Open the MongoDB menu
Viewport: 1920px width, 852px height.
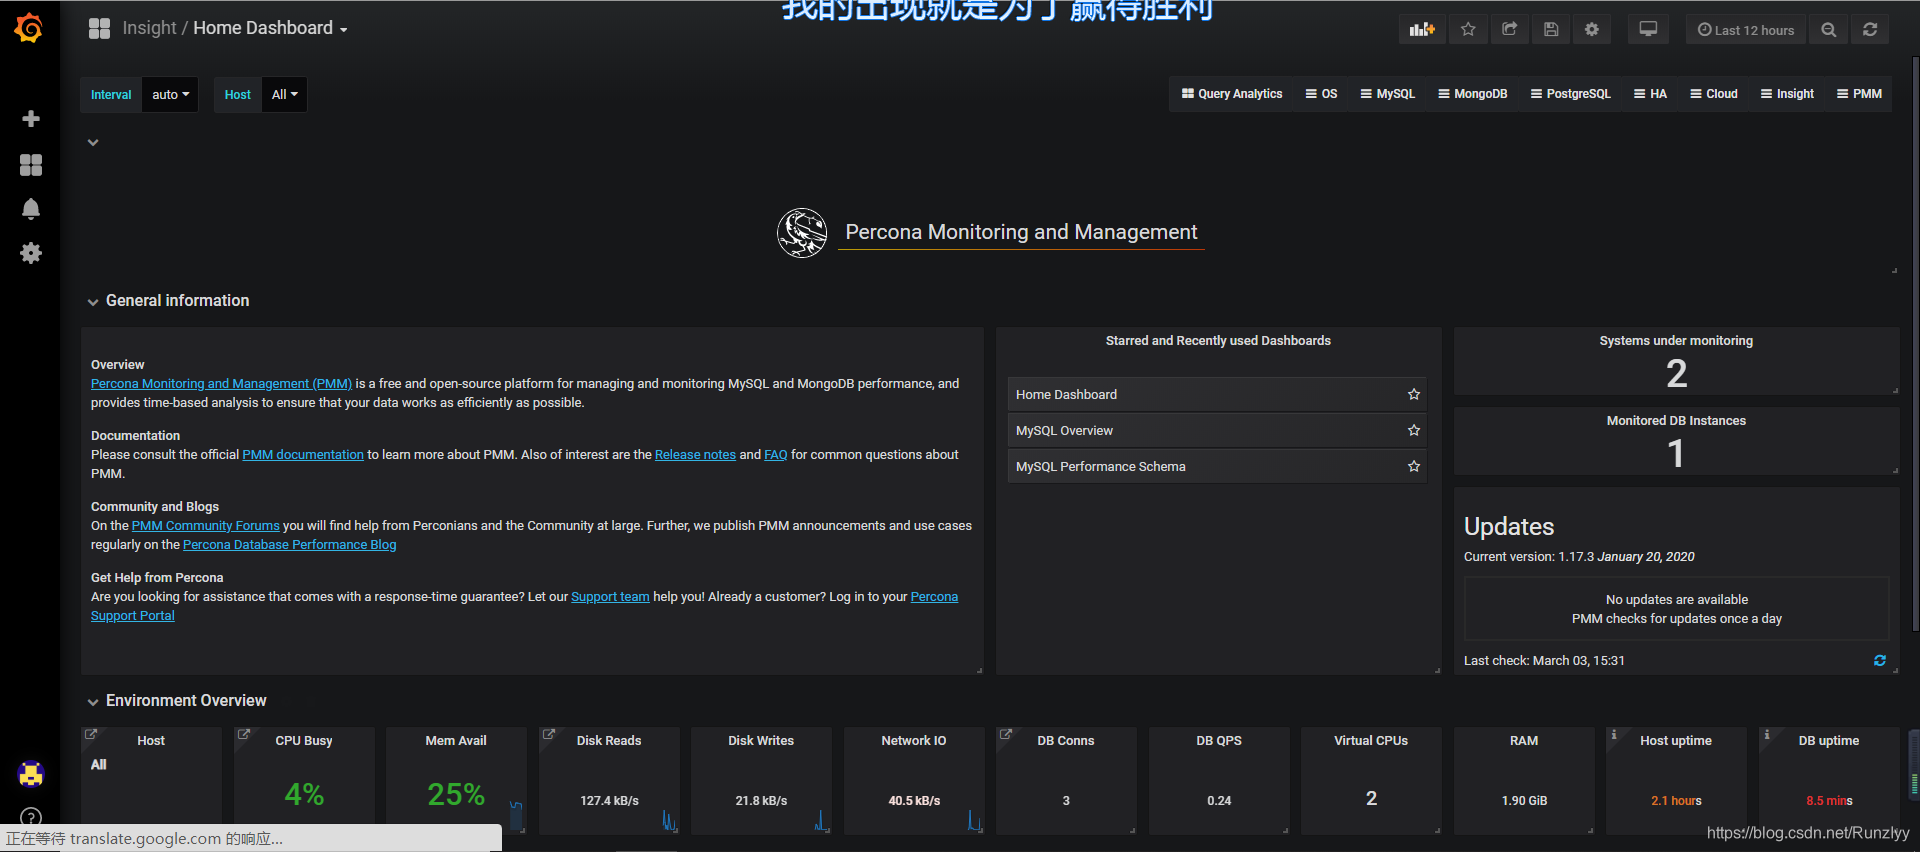click(1473, 94)
